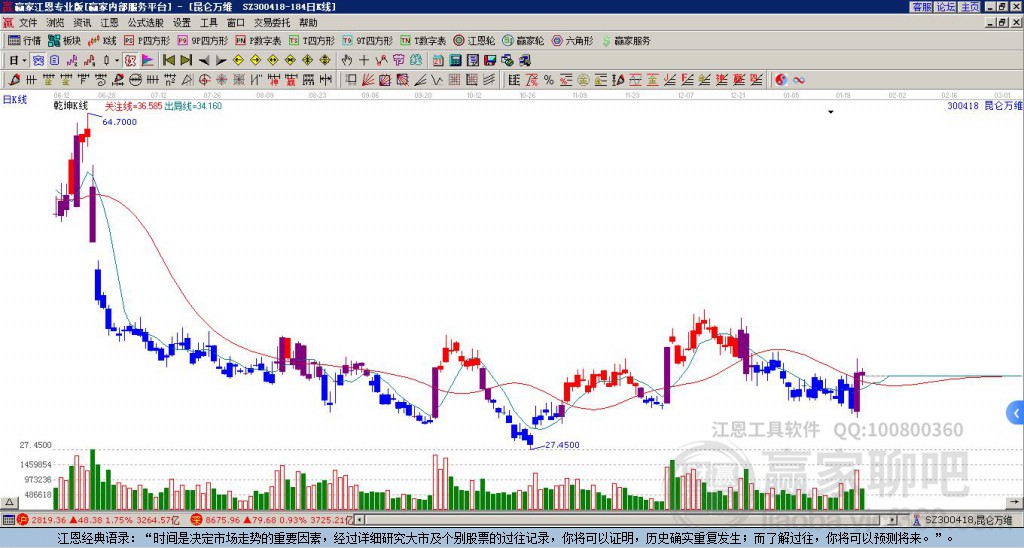Expand the blue side panel arrow
Screen dimensions: 1024x548
(x=1016, y=413)
